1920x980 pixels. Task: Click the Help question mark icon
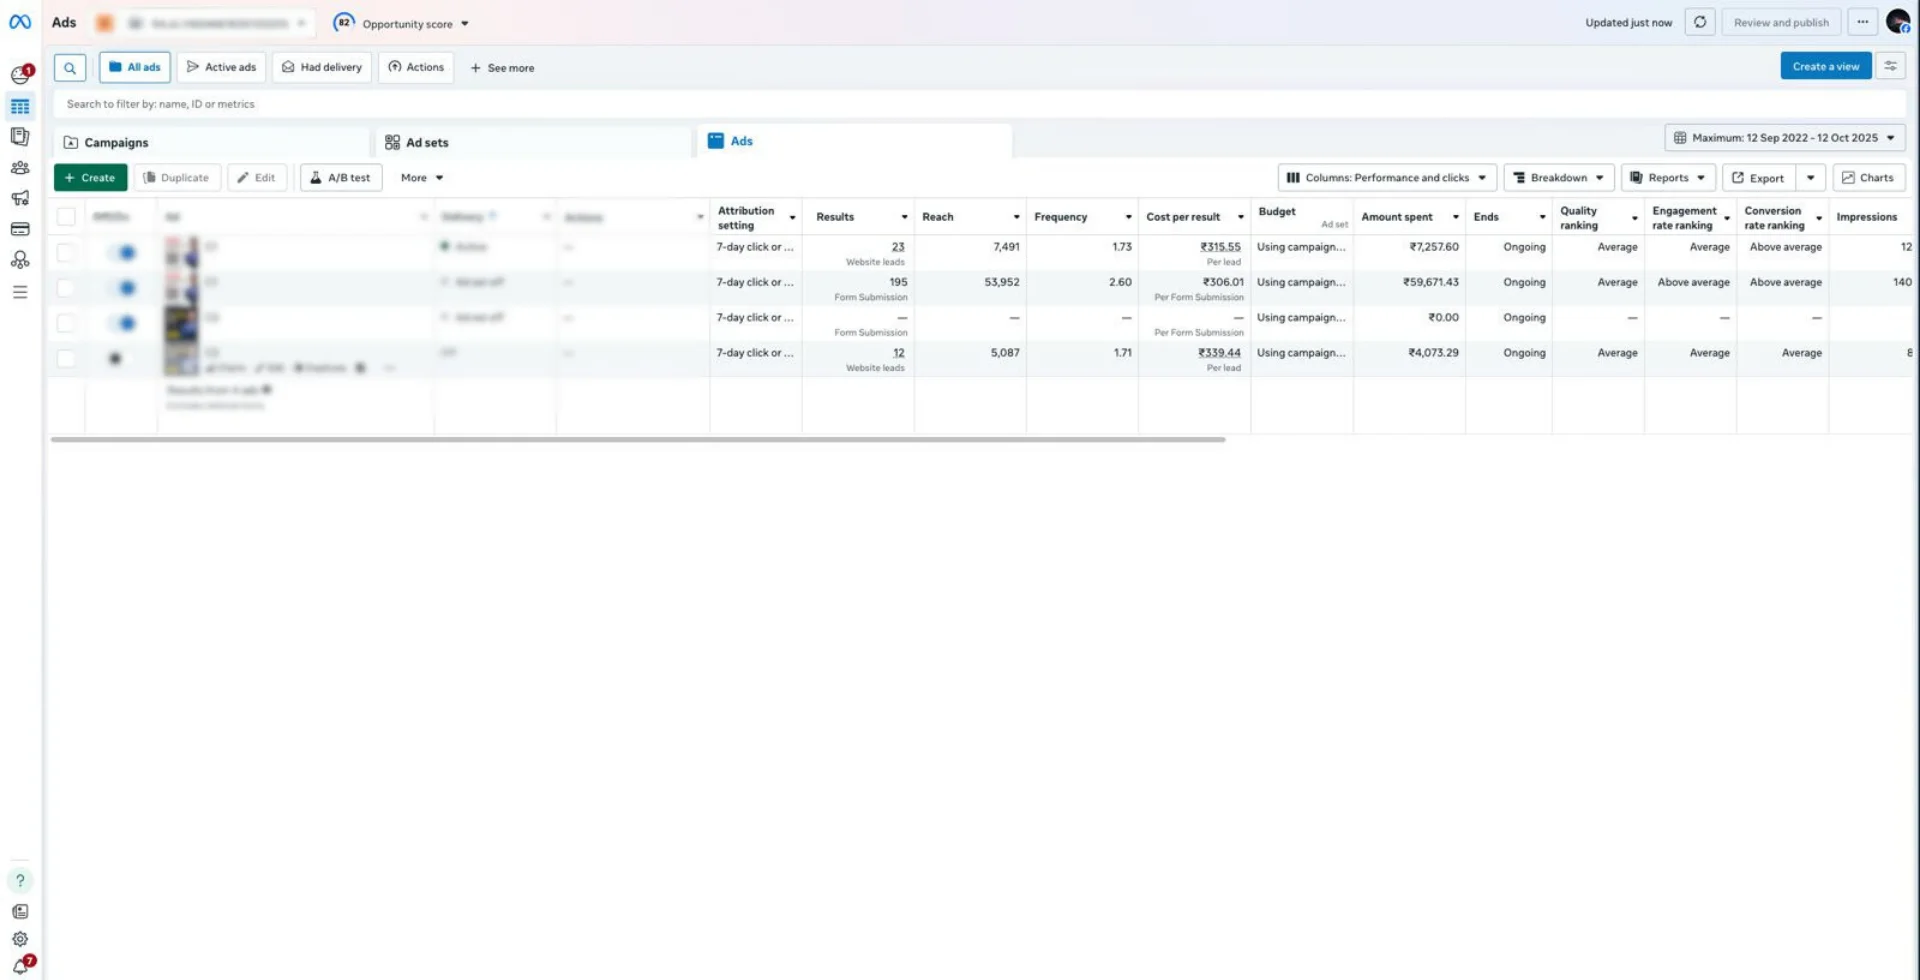point(20,881)
